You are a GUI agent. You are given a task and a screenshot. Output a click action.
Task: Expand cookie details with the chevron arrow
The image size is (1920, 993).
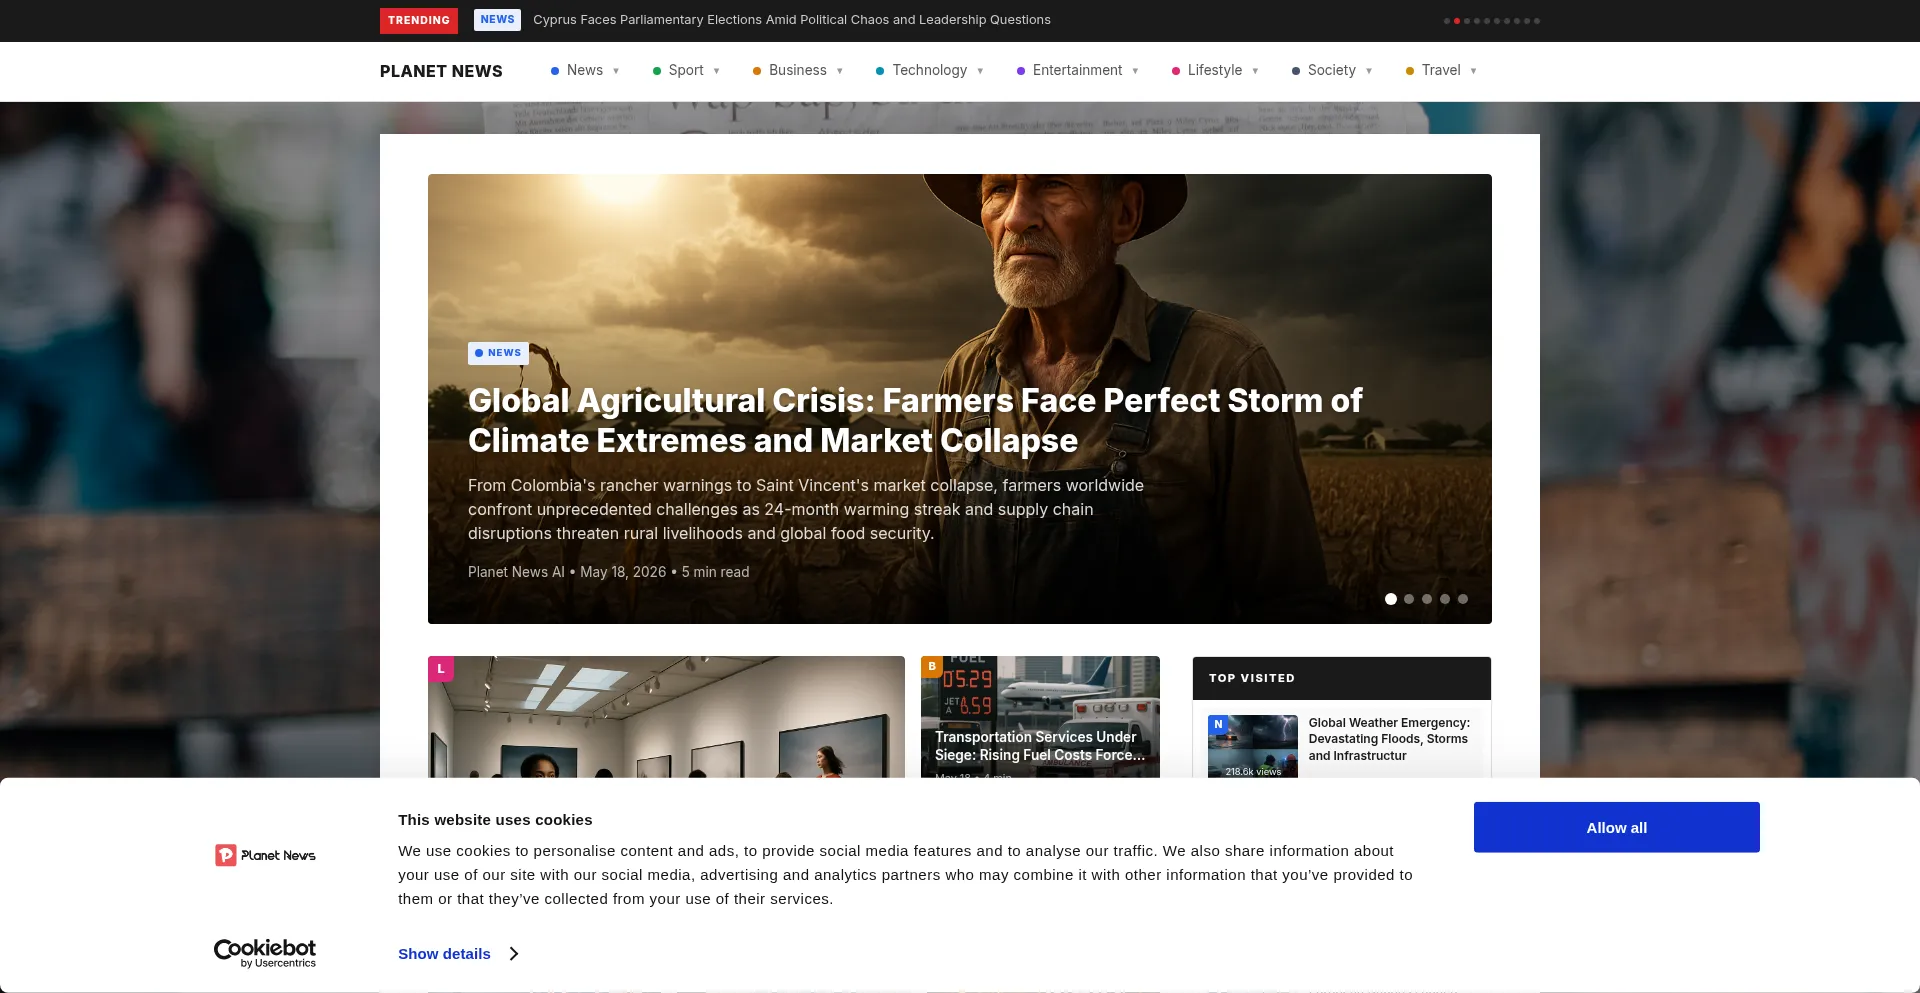coord(514,954)
